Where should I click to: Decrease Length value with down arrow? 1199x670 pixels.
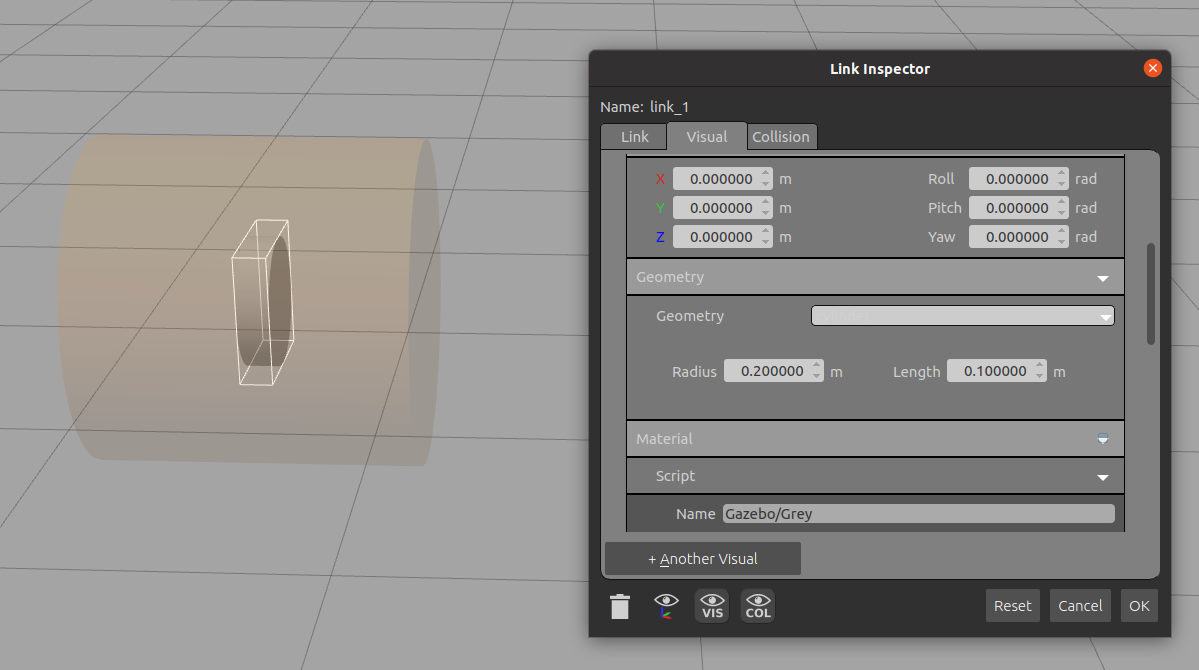tap(1040, 377)
